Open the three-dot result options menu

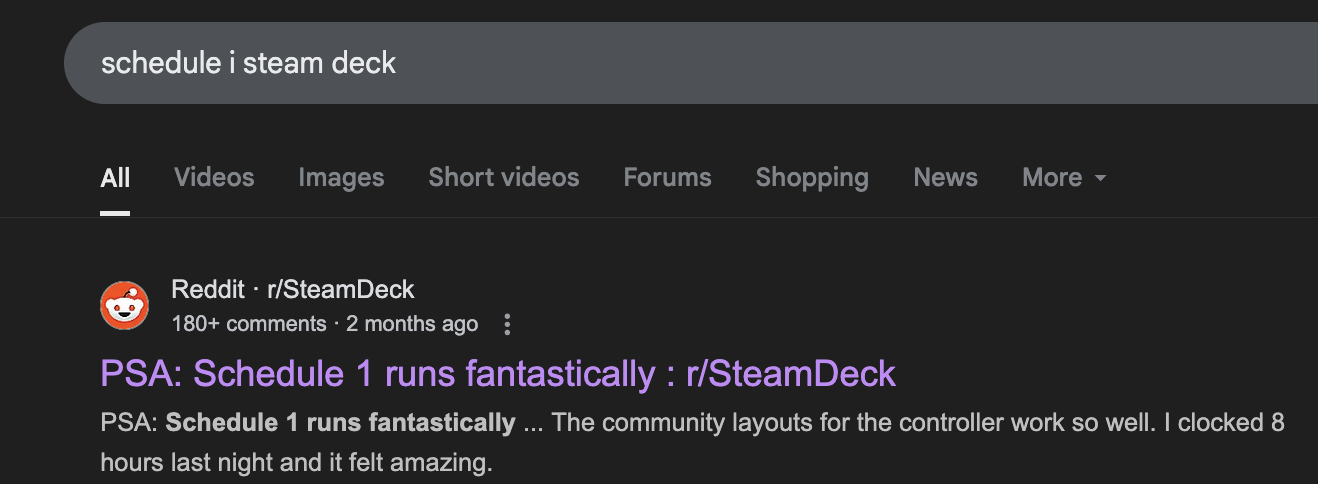tap(507, 324)
